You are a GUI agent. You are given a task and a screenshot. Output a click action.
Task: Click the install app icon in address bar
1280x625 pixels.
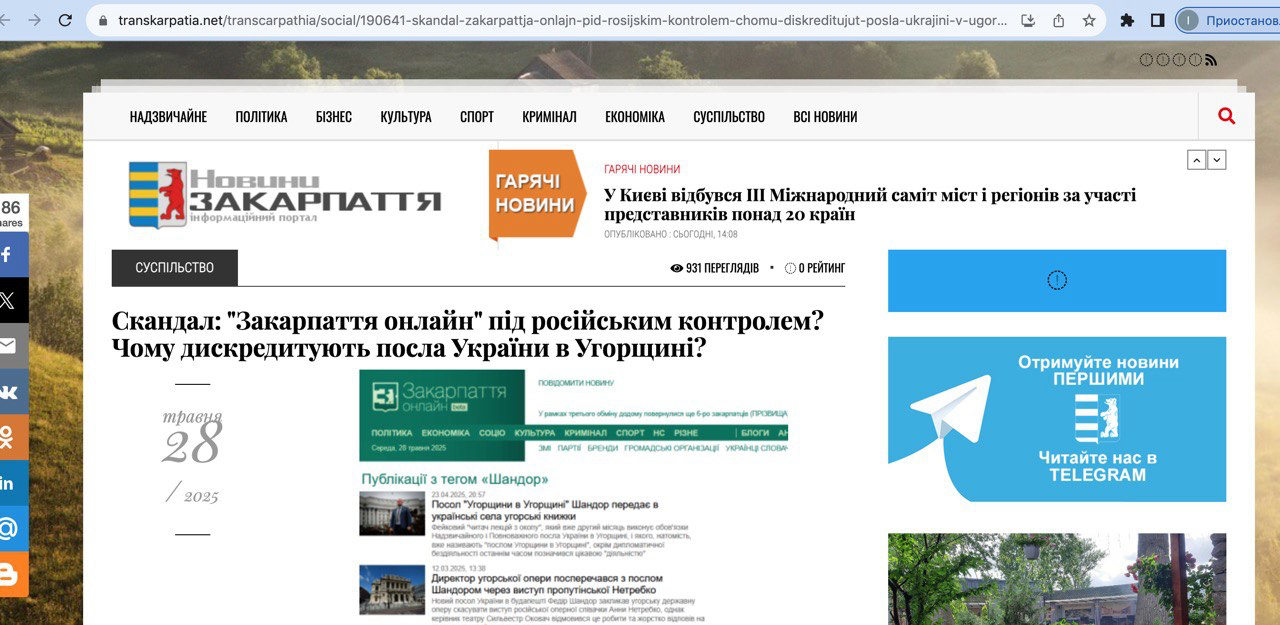click(1028, 20)
